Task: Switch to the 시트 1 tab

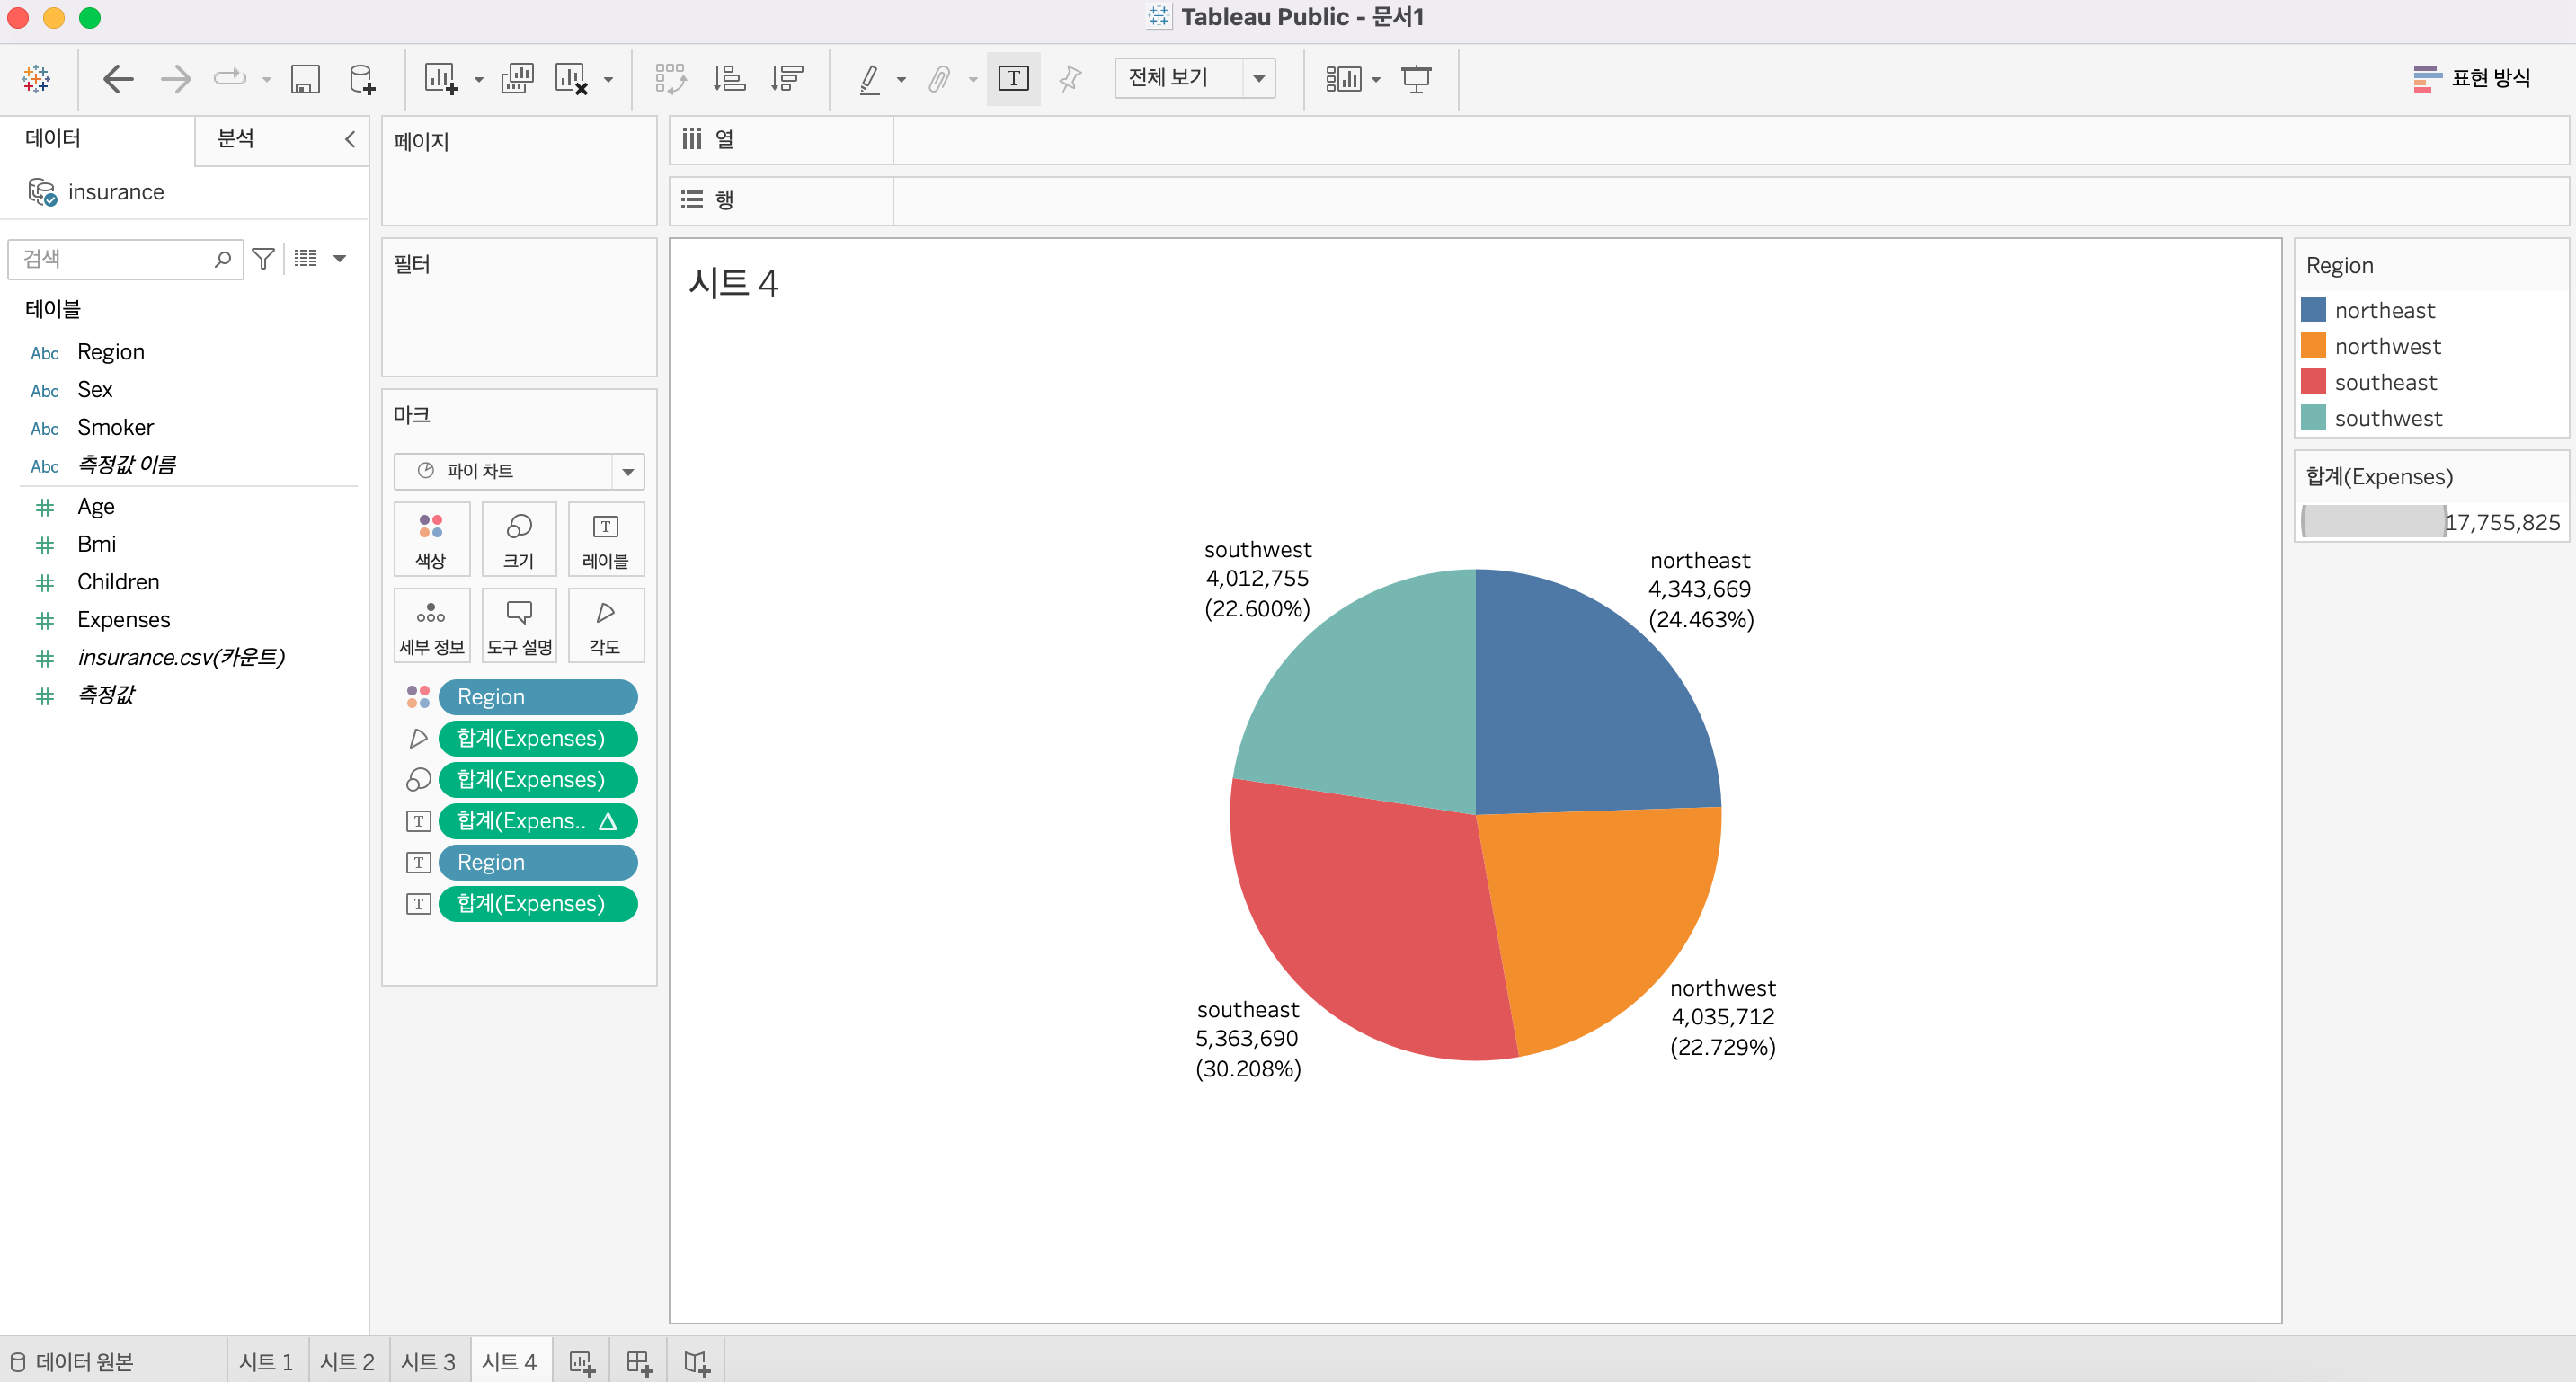Action: click(x=266, y=1361)
